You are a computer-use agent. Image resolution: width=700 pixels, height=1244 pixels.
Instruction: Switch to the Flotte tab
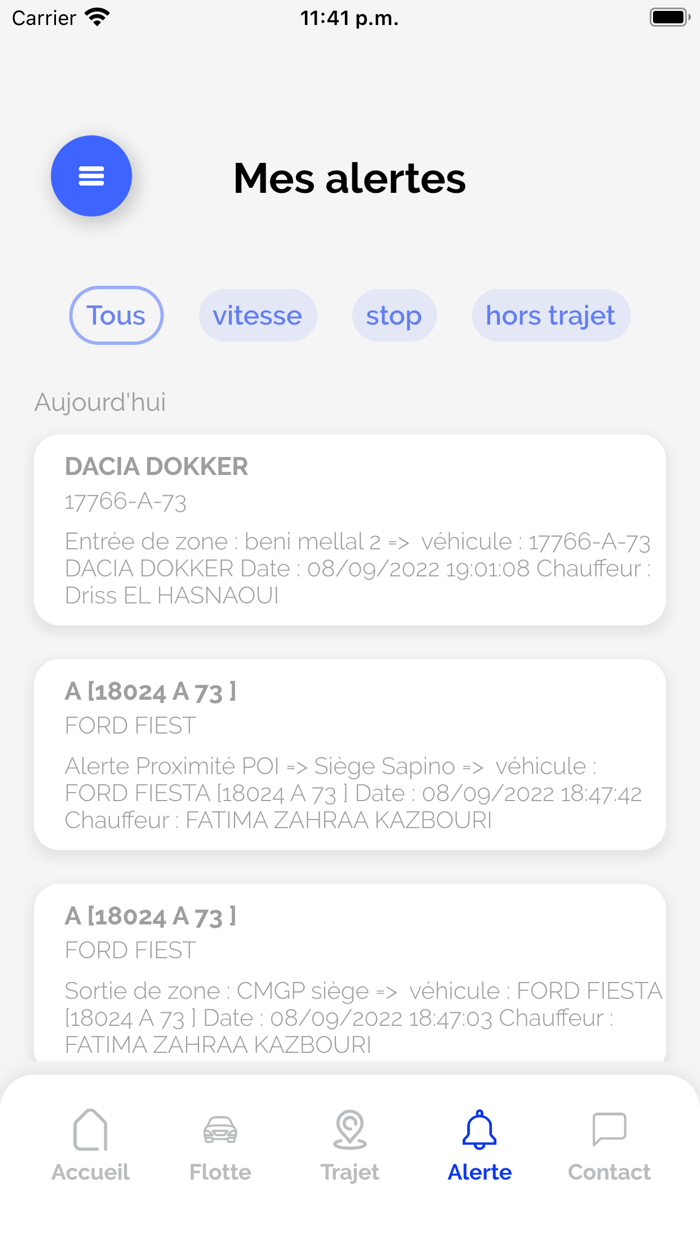[220, 1145]
